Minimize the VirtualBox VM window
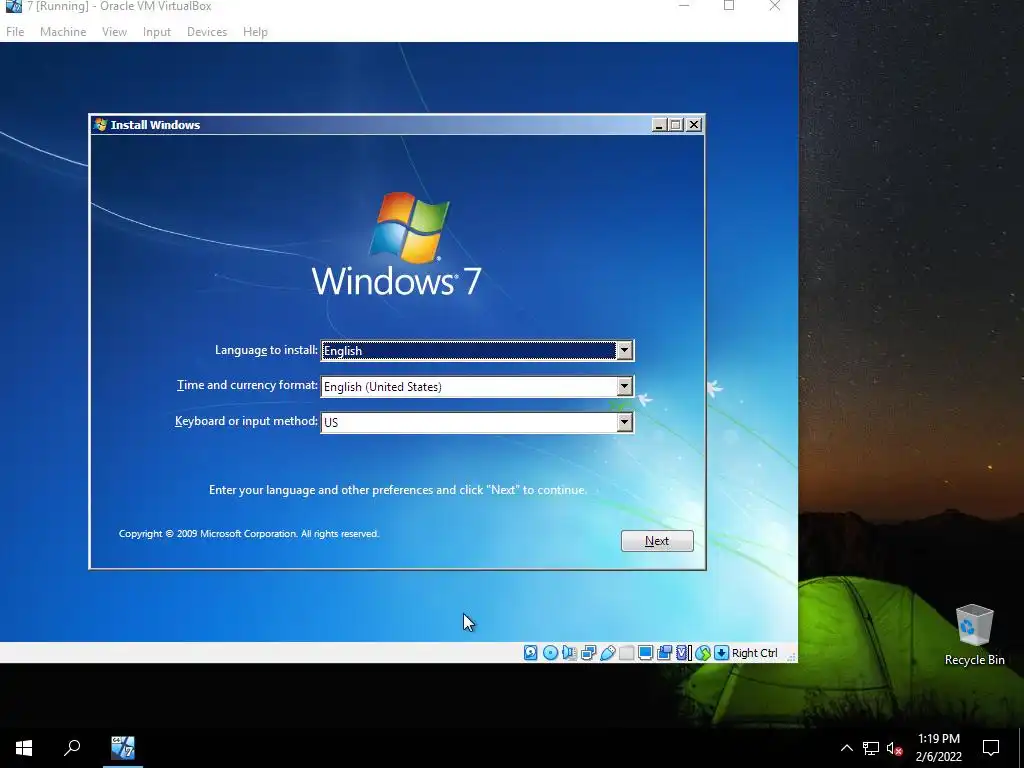This screenshot has width=1024, height=768. pos(684,6)
